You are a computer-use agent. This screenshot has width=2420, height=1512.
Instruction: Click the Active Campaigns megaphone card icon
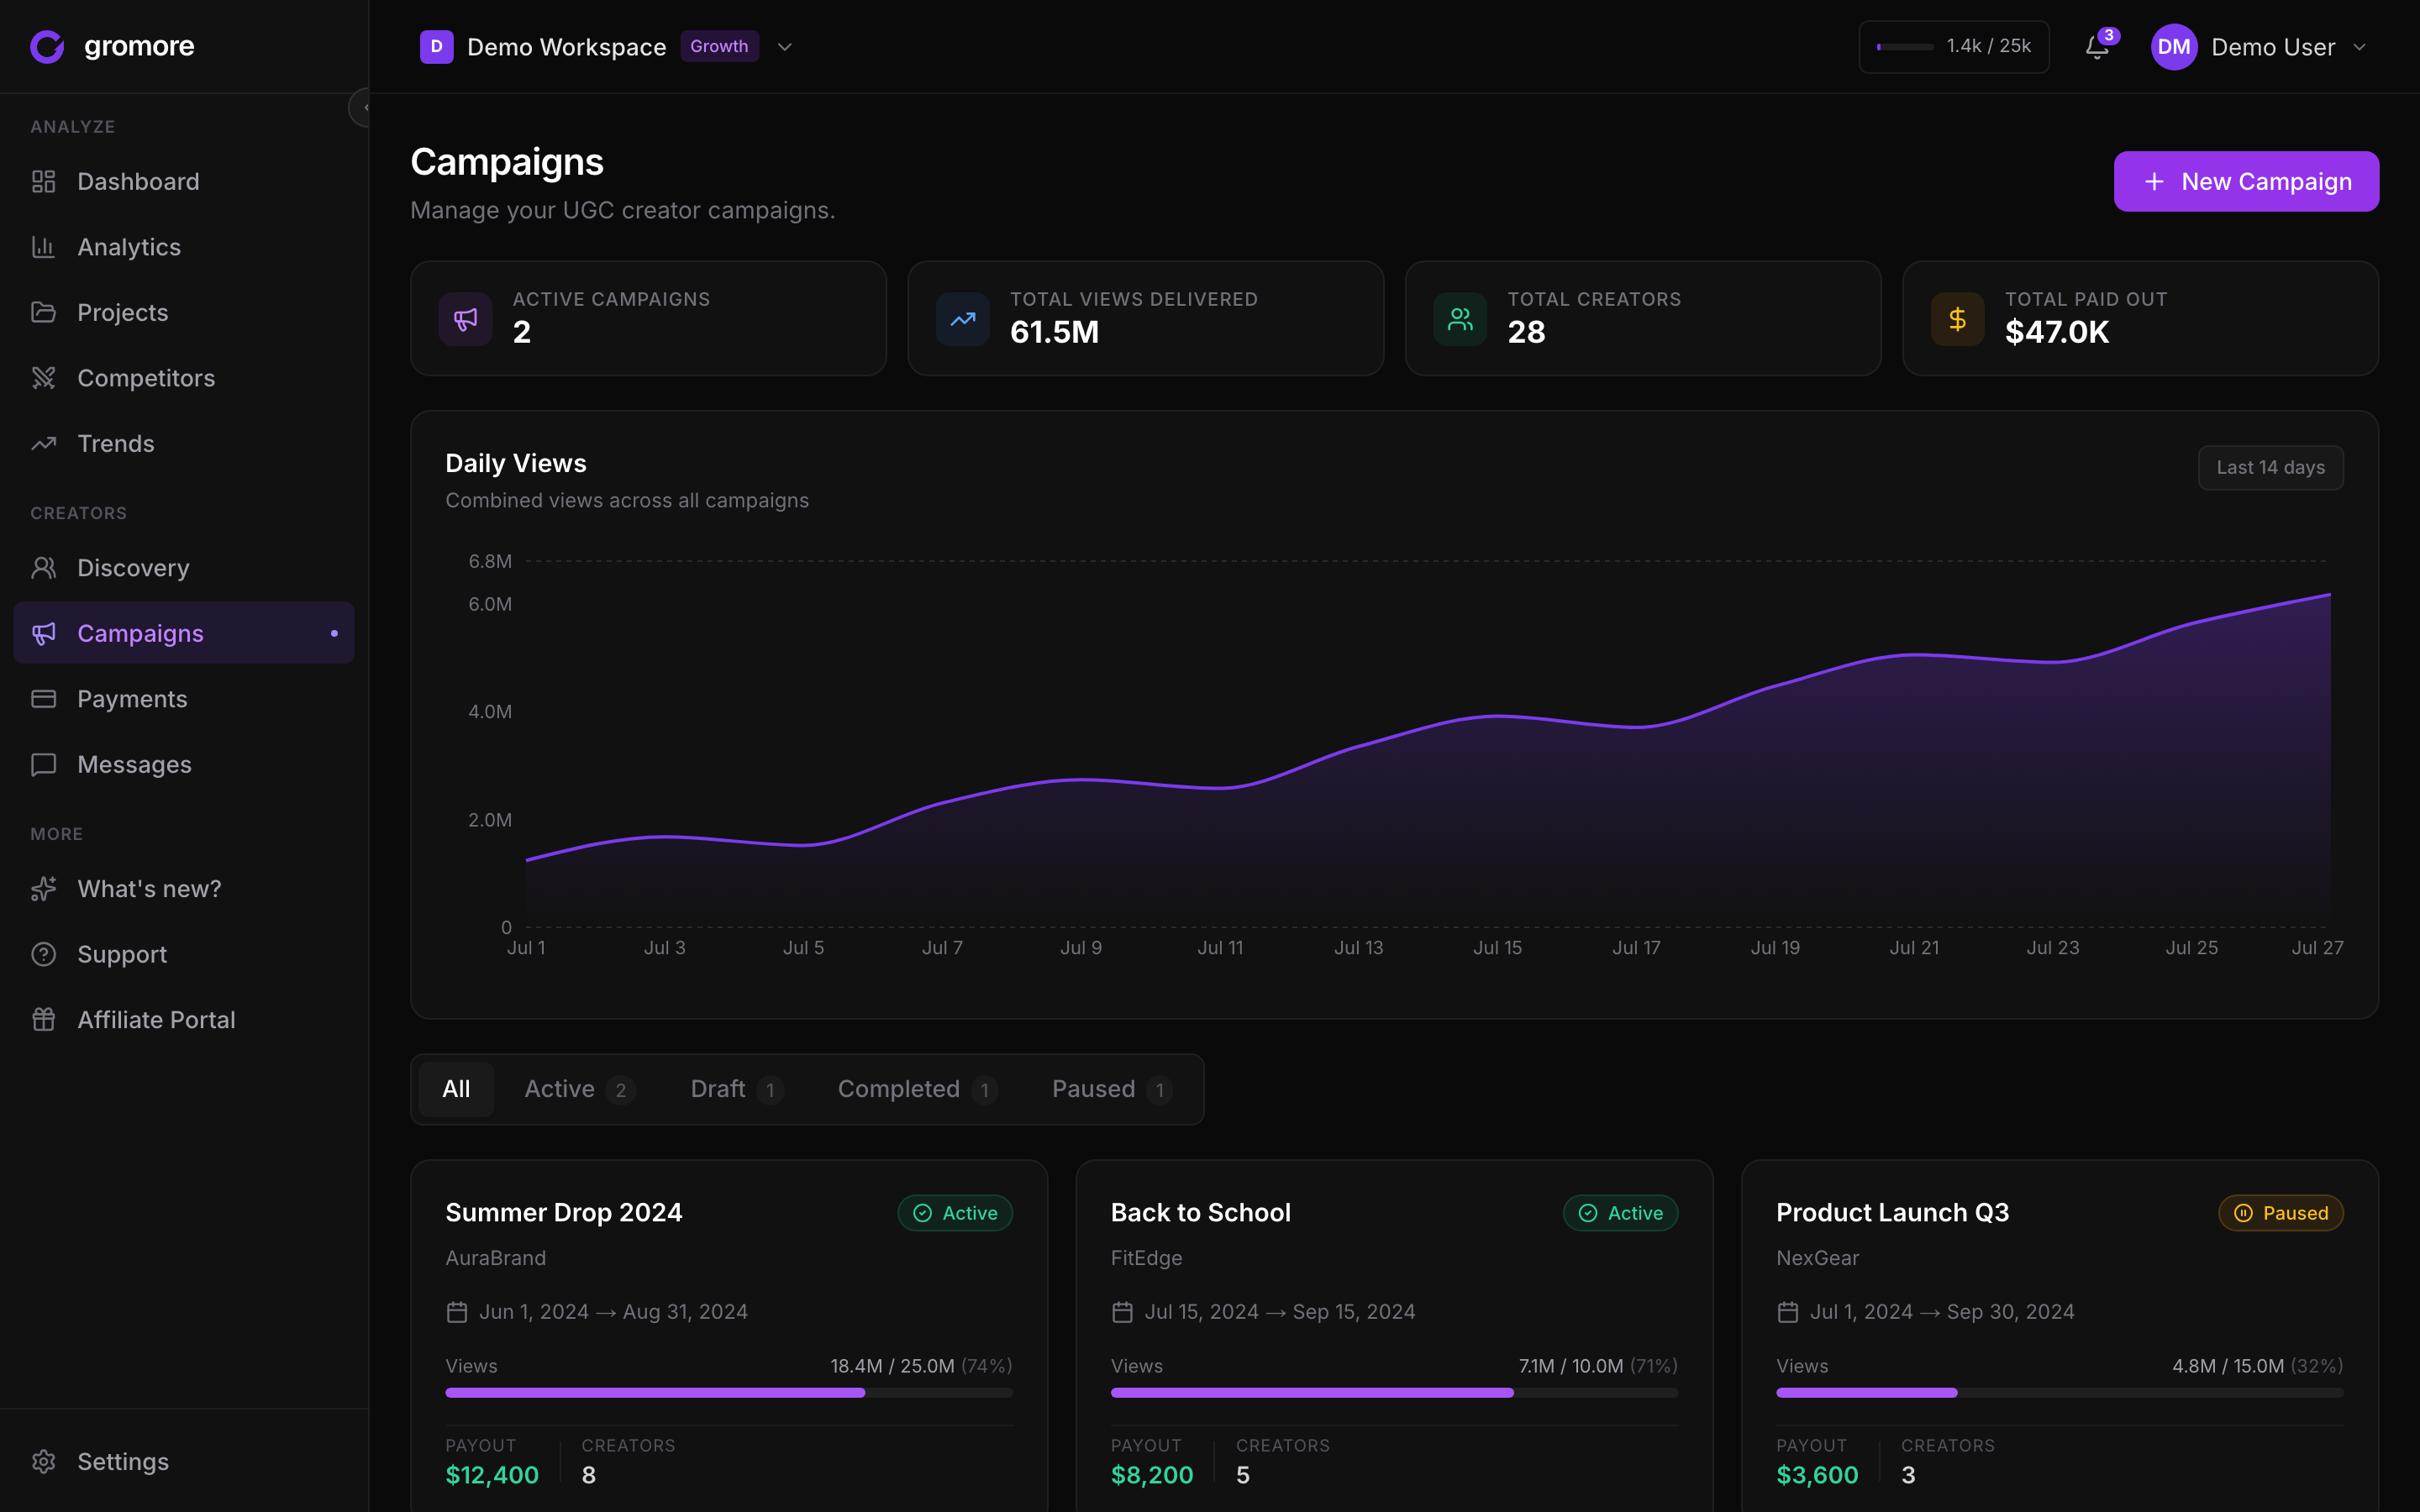[465, 319]
